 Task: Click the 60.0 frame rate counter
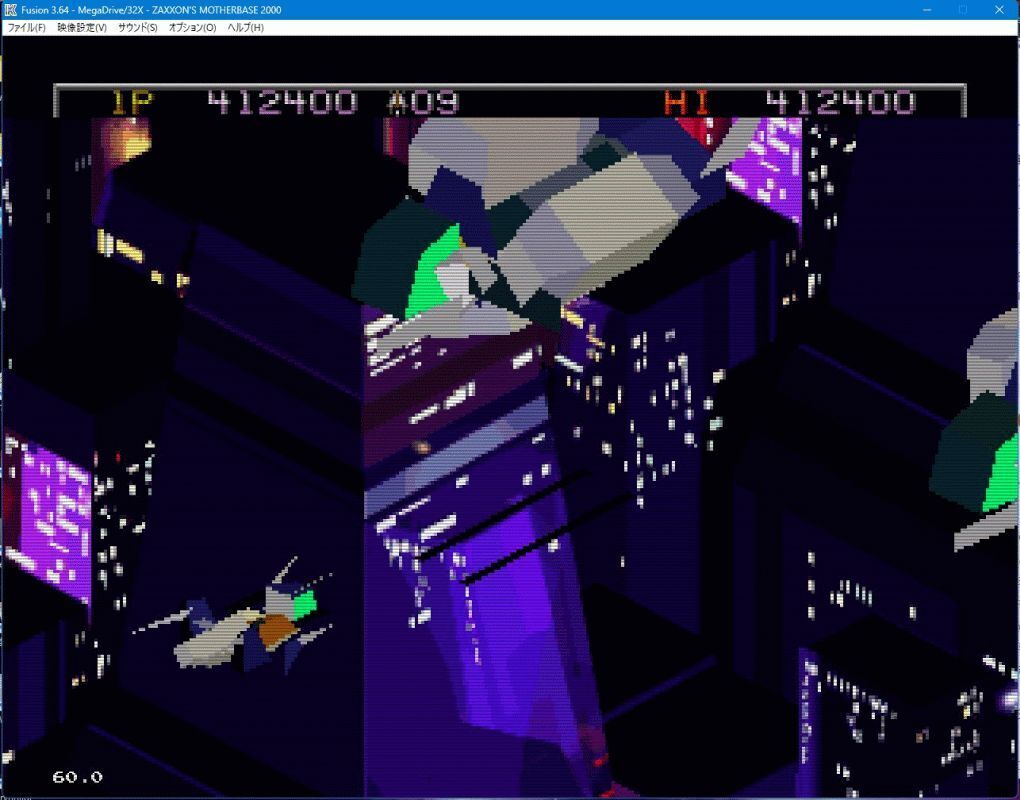[x=77, y=777]
